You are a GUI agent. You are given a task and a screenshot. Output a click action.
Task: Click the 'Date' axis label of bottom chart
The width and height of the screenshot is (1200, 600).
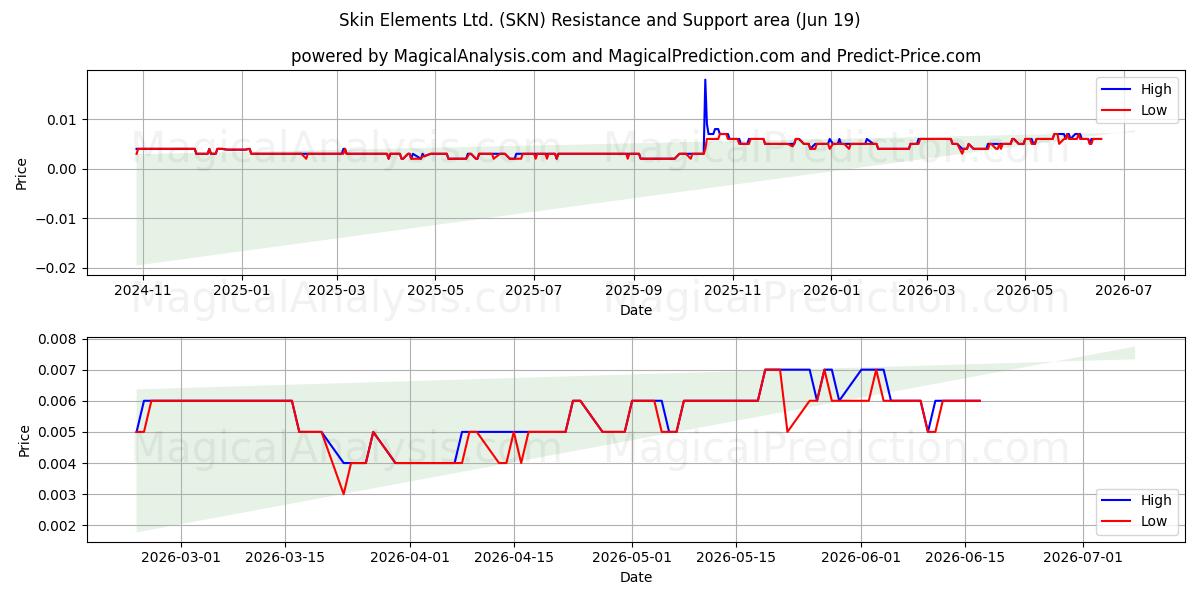pos(636,577)
